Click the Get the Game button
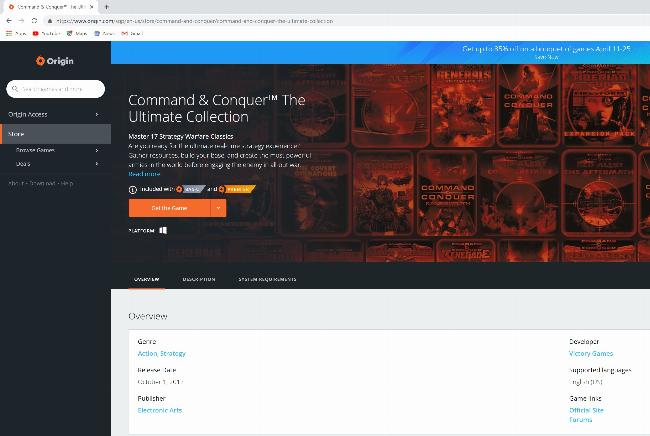 (170, 208)
